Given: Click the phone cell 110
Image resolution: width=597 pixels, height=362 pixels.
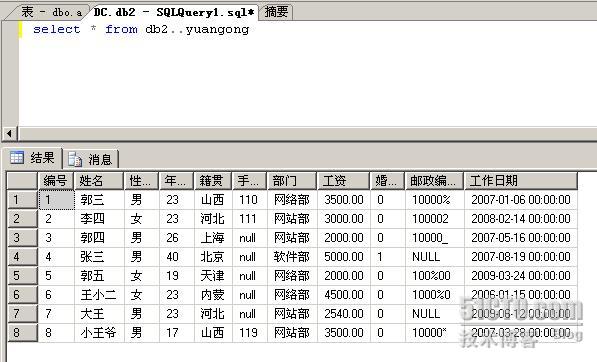Looking at the screenshot, I should 249,200.
